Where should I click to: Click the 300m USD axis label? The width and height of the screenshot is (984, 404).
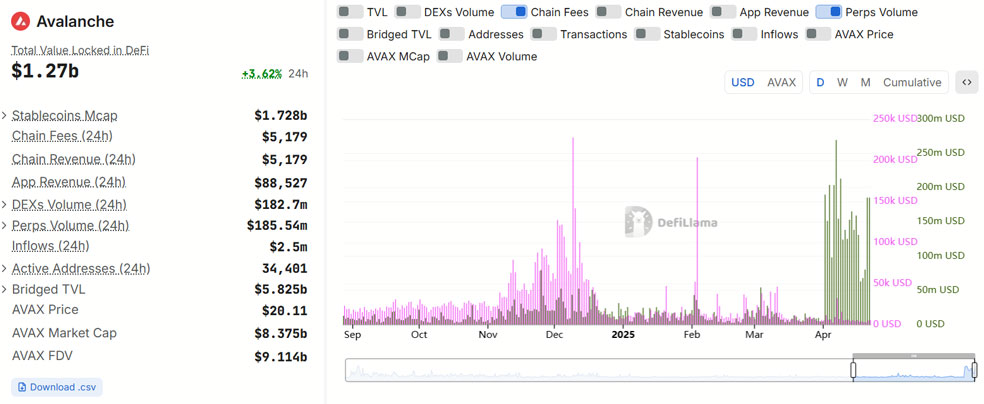click(x=941, y=118)
